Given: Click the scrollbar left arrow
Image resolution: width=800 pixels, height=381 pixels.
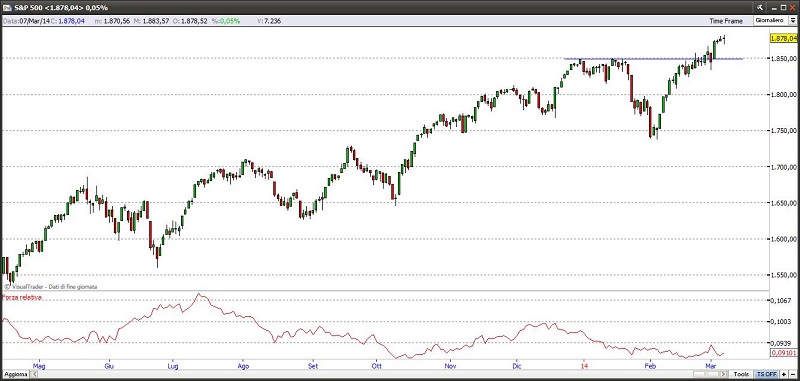Looking at the screenshot, I should point(34,374).
